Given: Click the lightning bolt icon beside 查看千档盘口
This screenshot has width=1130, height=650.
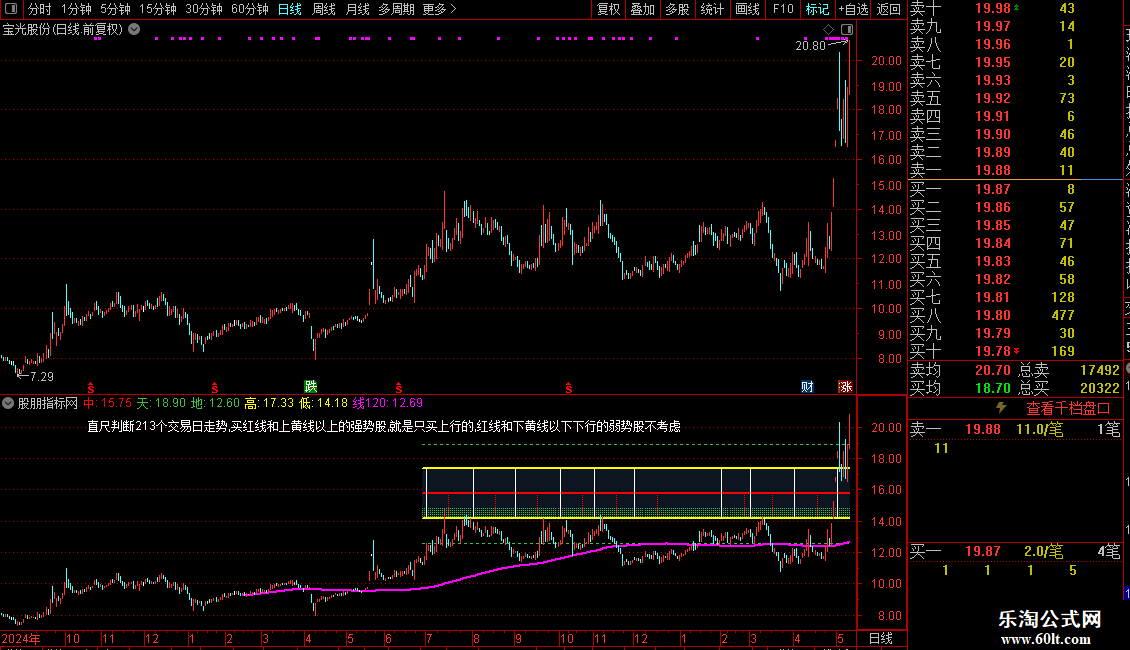Looking at the screenshot, I should (x=1001, y=408).
